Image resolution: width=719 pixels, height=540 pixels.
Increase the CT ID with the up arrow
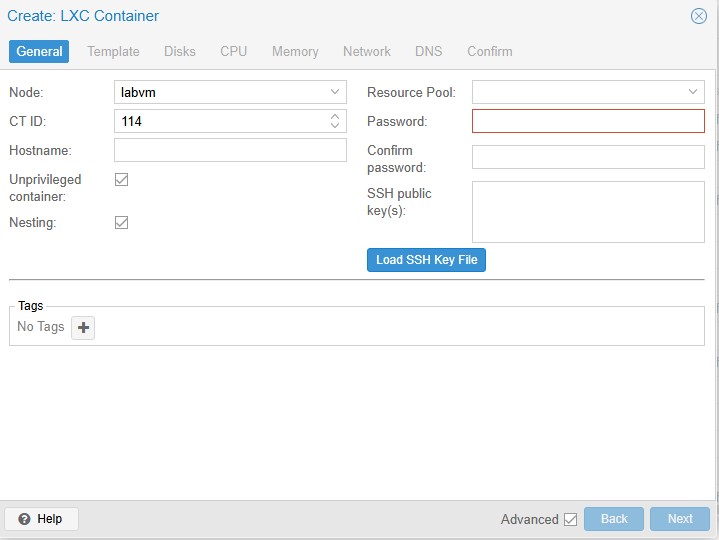pyautogui.click(x=335, y=116)
